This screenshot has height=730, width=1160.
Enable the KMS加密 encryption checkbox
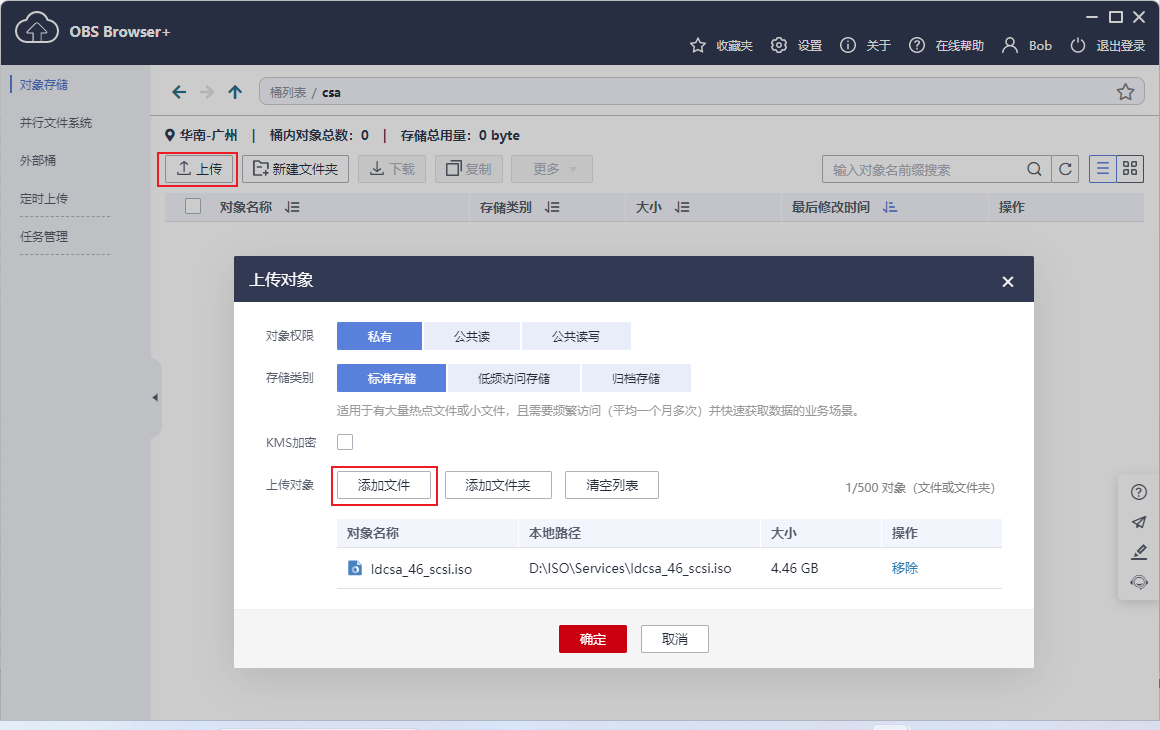344,441
